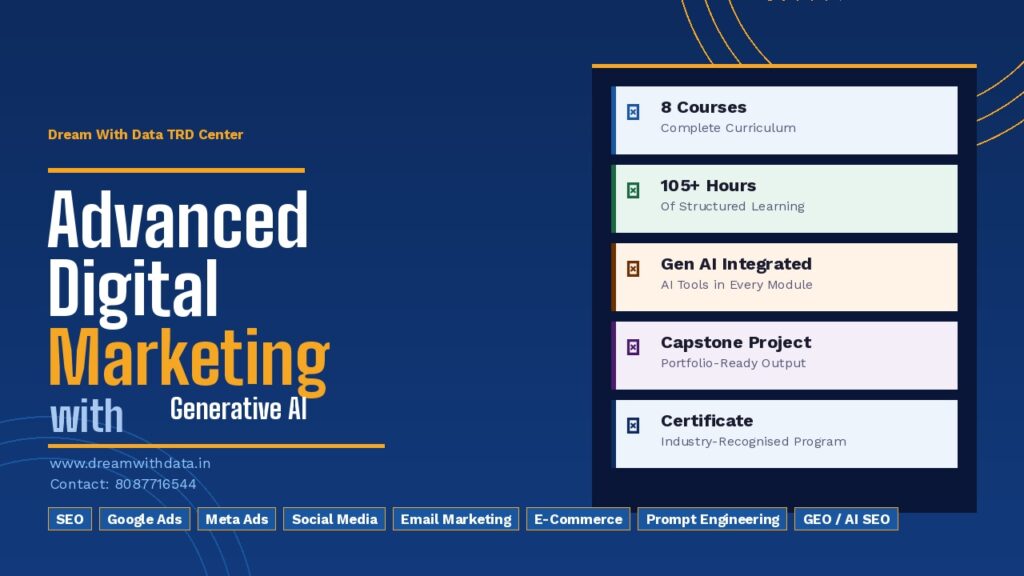Viewport: 1024px width, 576px height.
Task: Click the light blue word with
Action: pos(87,417)
